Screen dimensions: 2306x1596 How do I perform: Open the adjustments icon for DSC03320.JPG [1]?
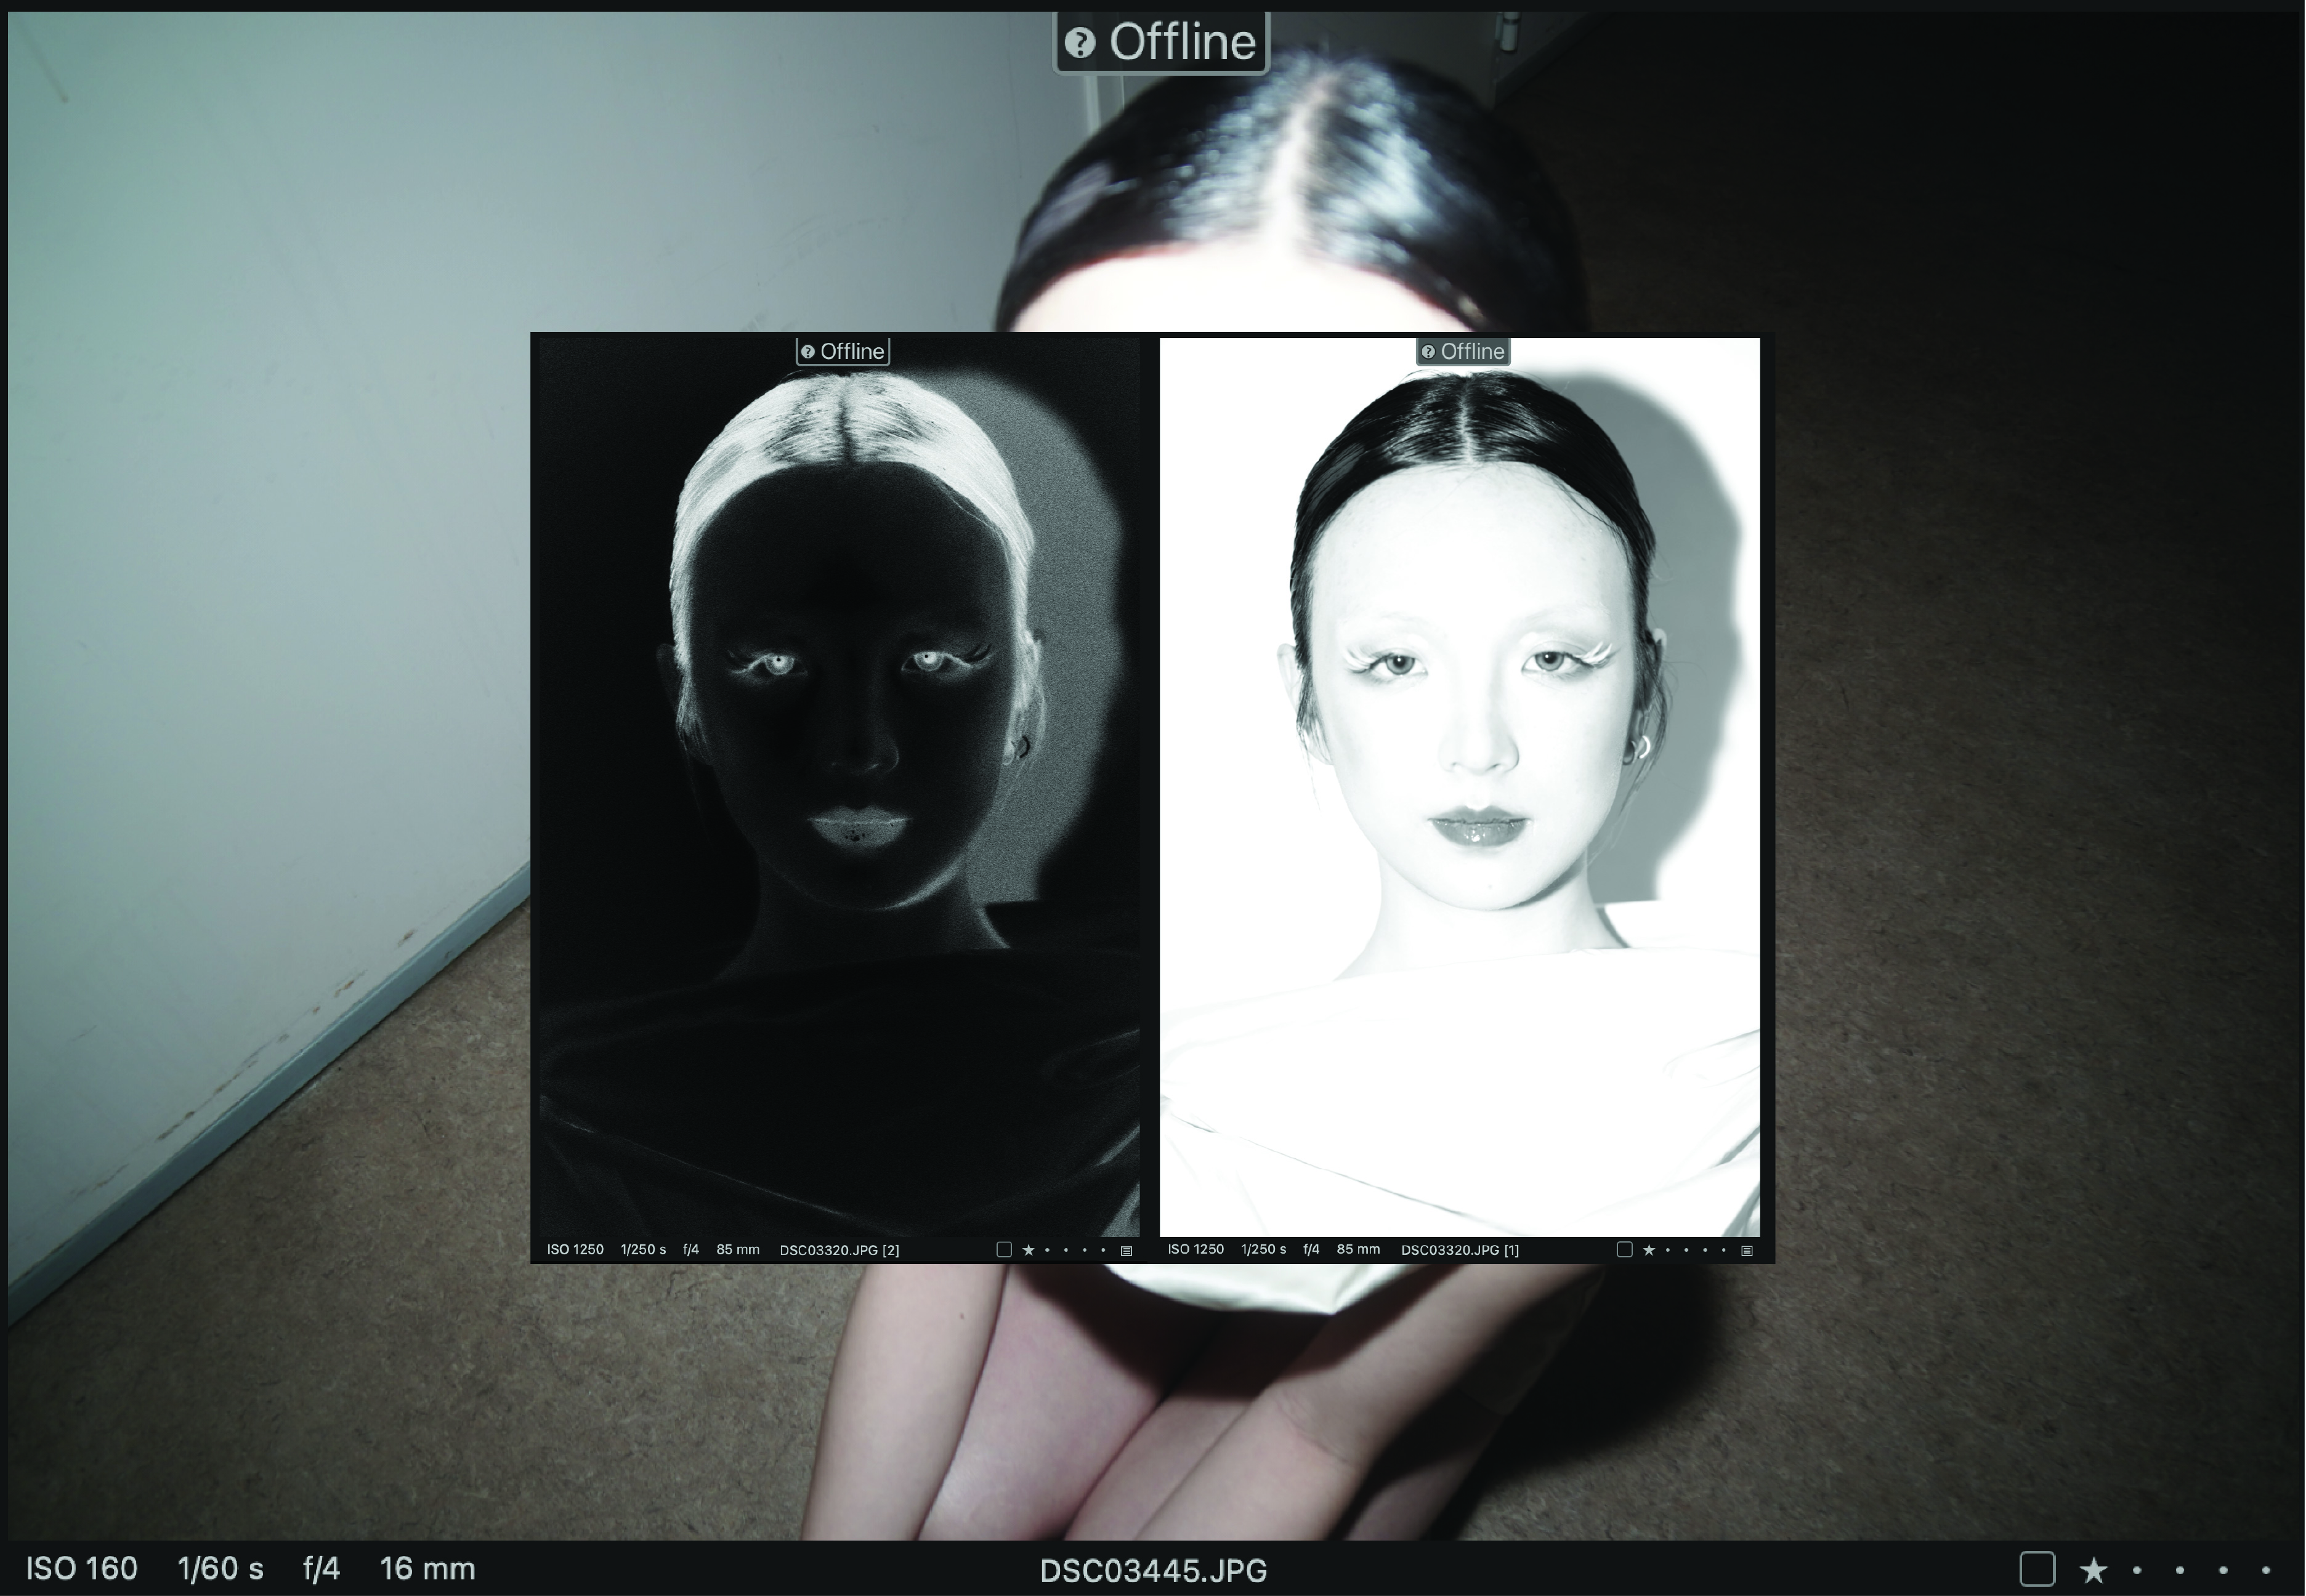[x=1747, y=1251]
